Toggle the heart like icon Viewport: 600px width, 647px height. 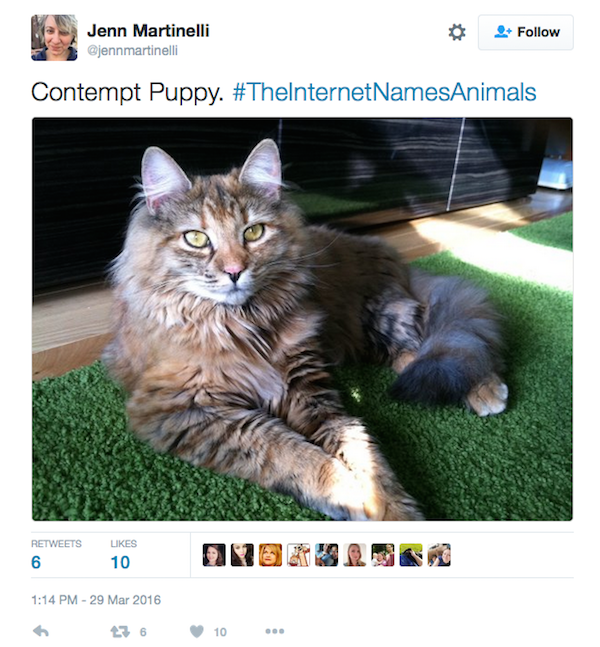point(197,631)
